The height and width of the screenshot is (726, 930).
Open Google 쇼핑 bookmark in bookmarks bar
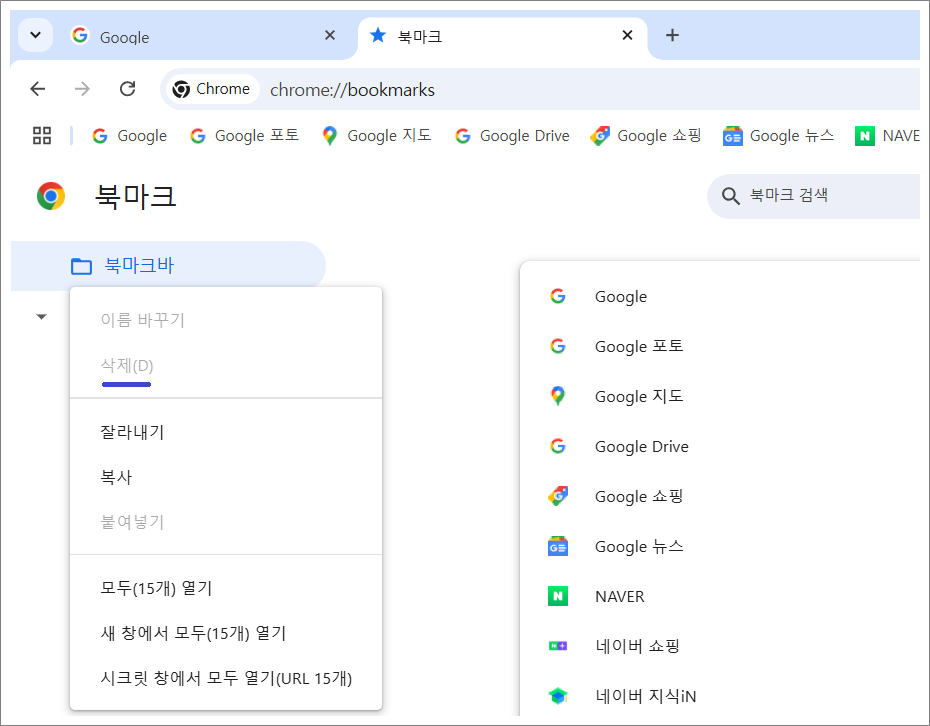[646, 136]
